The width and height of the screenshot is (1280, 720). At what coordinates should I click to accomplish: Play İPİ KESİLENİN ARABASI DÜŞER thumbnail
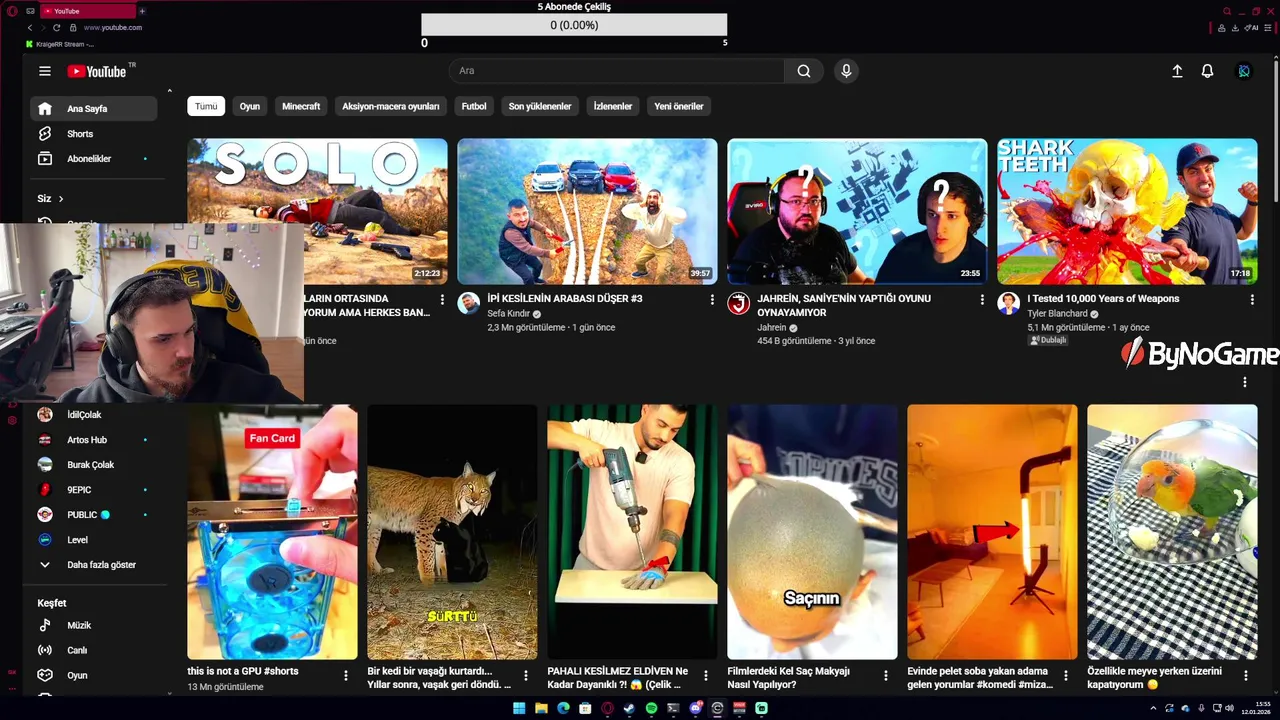pyautogui.click(x=587, y=211)
